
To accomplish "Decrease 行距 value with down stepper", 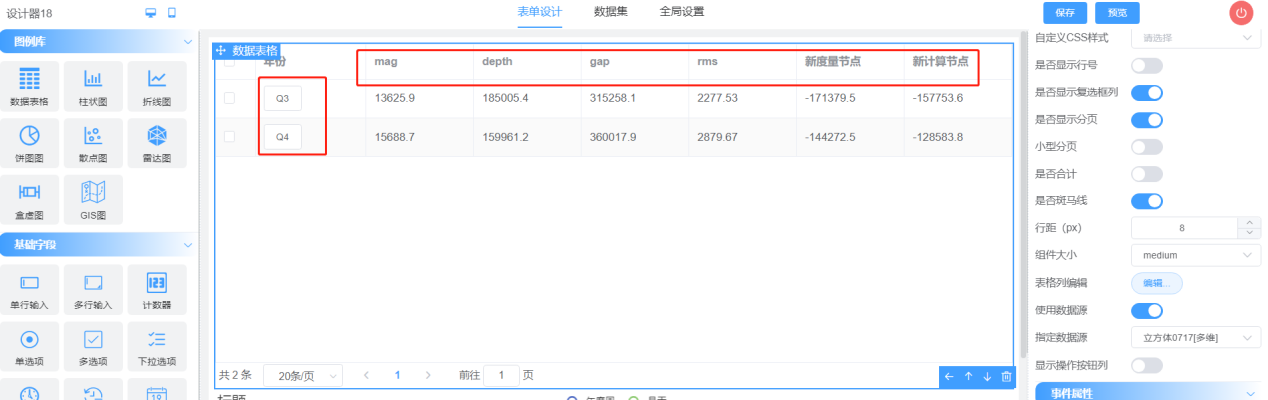I will point(1248,233).
